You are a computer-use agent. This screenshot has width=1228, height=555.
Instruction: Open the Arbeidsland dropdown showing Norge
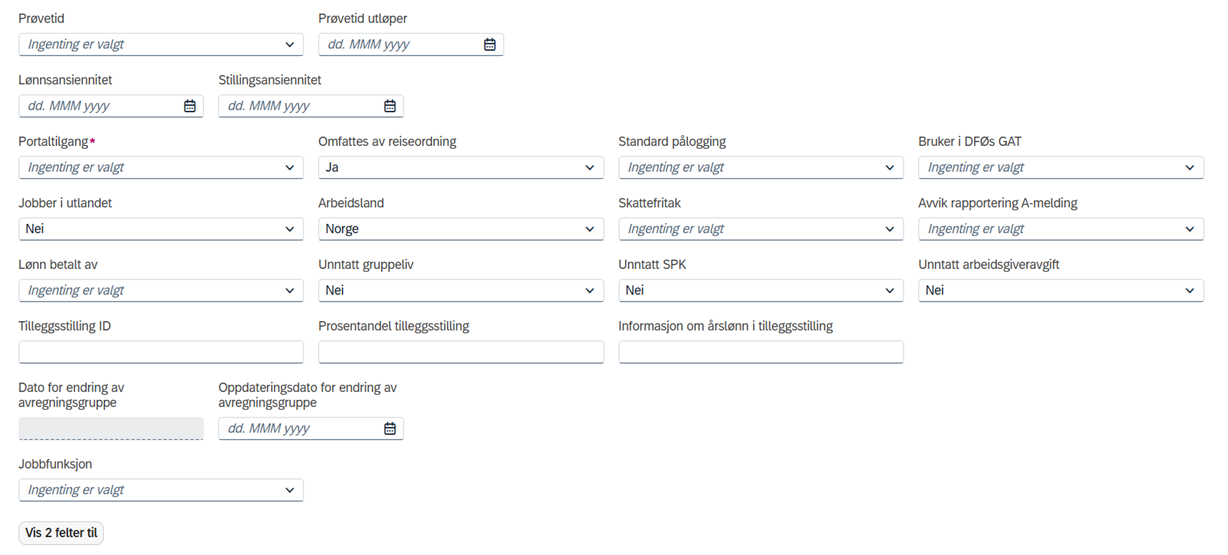tap(461, 229)
